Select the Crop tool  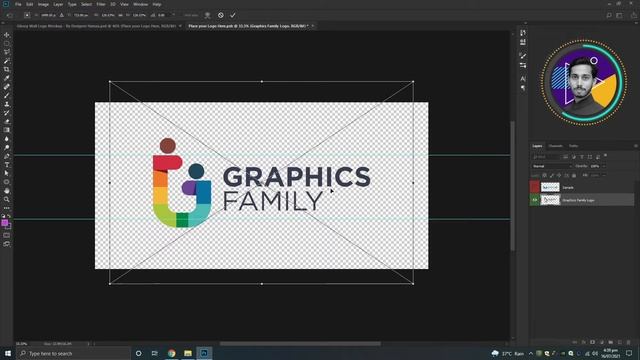[x=7, y=69]
